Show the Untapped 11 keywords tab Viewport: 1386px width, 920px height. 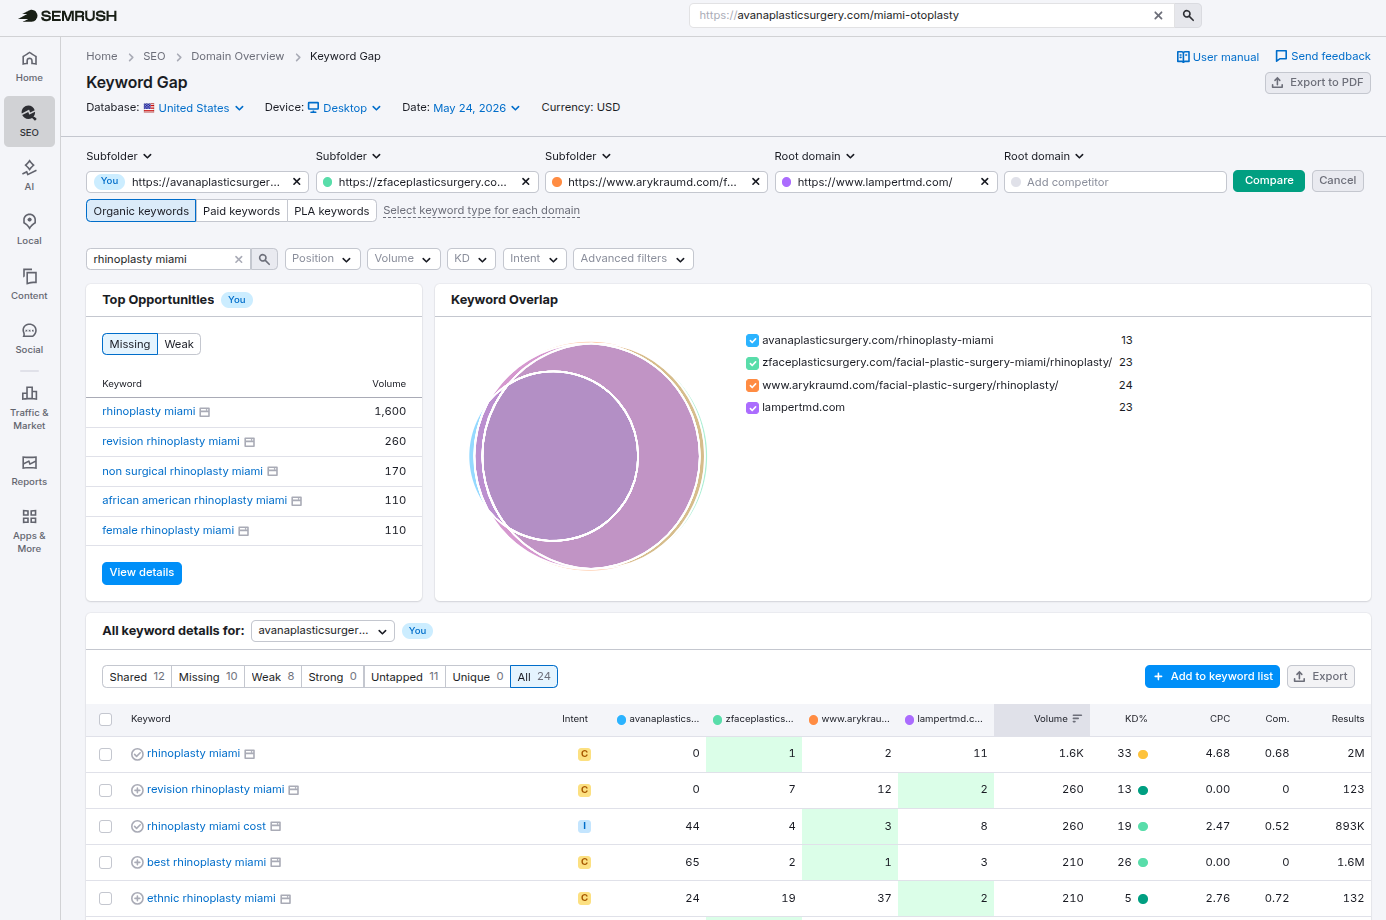coord(405,677)
